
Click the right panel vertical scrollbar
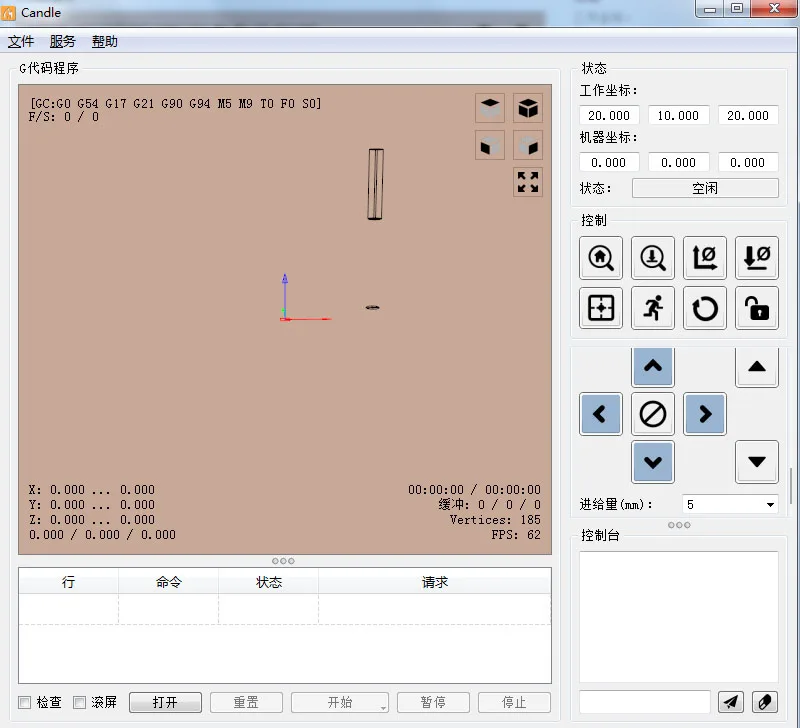(x=791, y=485)
